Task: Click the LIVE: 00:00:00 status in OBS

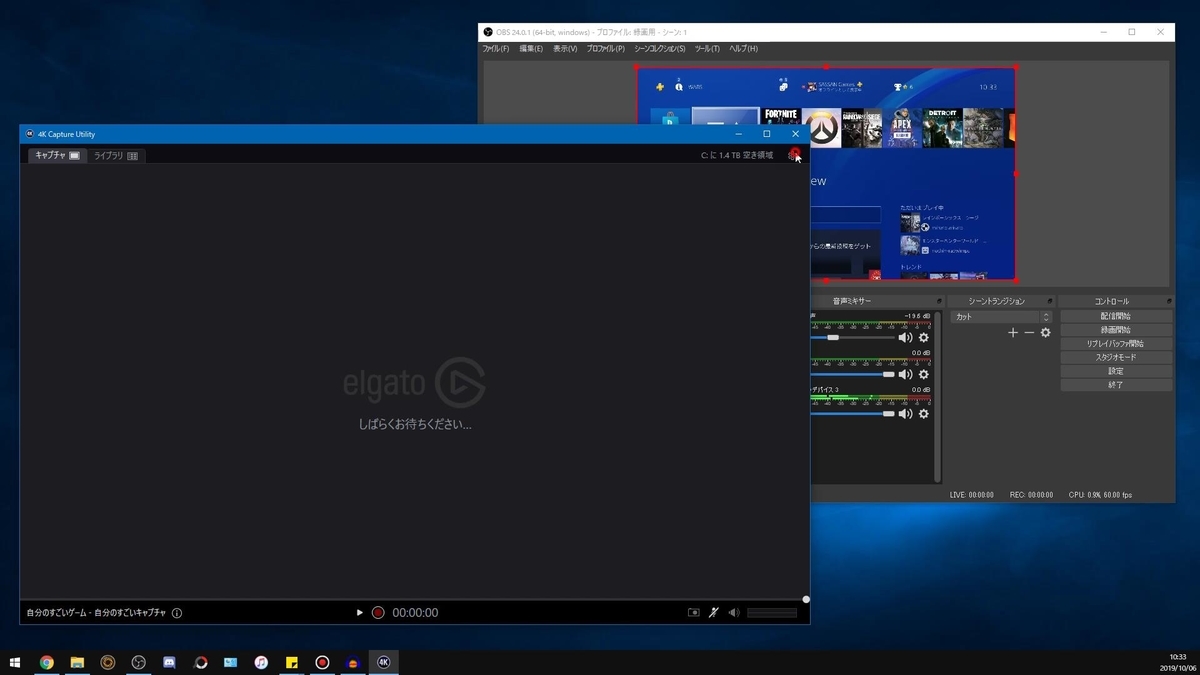Action: click(972, 495)
